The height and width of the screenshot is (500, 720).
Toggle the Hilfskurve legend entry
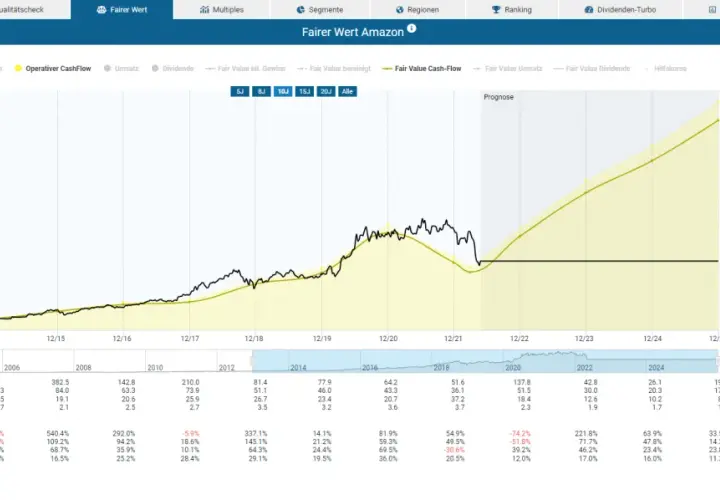click(666, 68)
